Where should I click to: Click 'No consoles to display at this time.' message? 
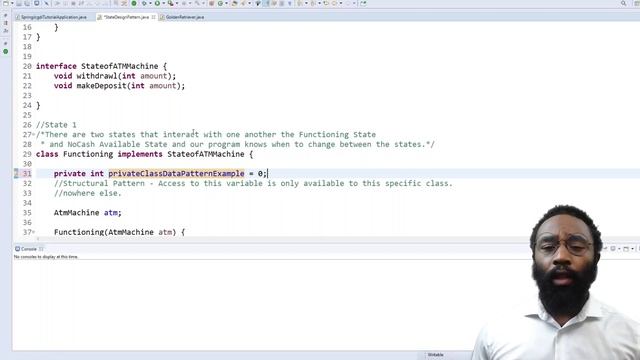click(46, 257)
